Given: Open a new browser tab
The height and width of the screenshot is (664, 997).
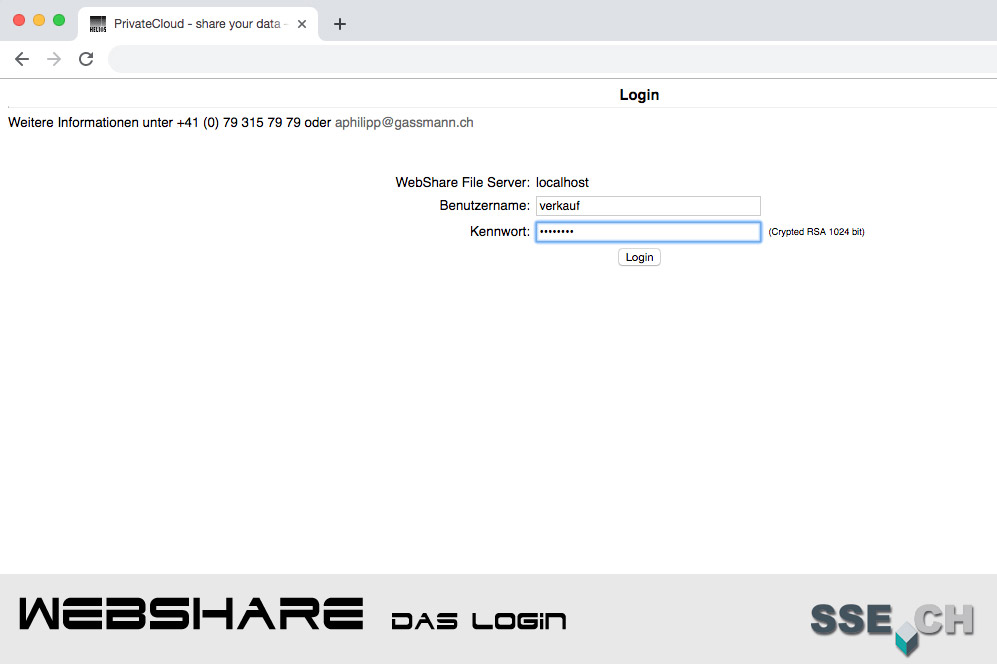Looking at the screenshot, I should (340, 24).
